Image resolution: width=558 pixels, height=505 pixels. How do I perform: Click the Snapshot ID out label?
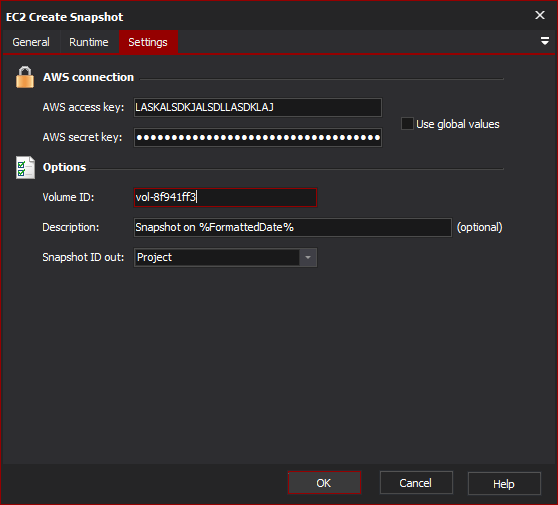pyautogui.click(x=83, y=257)
